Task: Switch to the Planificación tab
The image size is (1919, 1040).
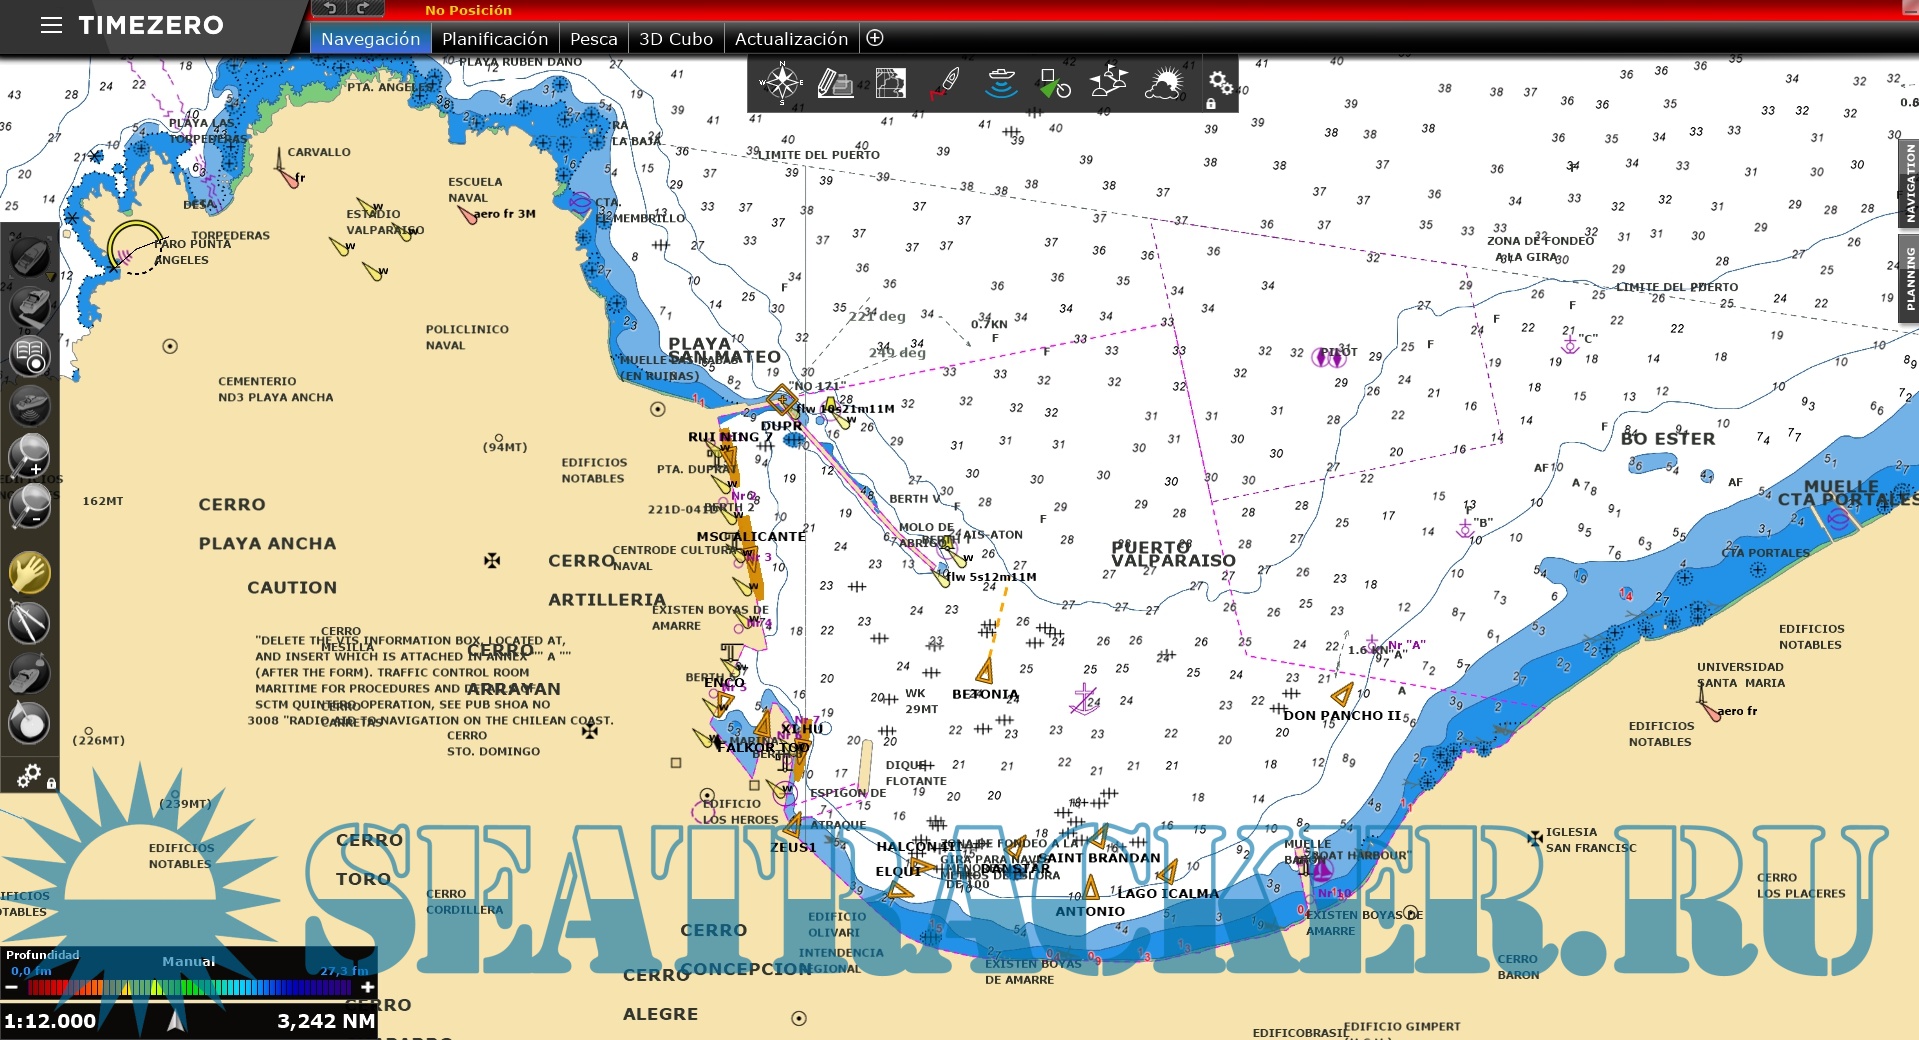Action: tap(495, 38)
